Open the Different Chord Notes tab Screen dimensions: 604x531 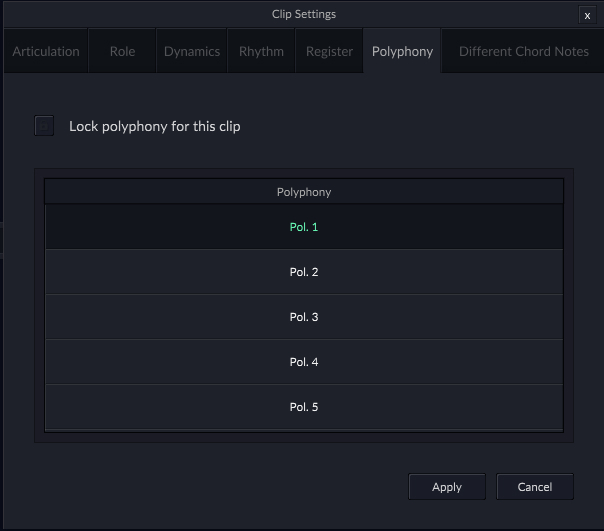pos(524,52)
